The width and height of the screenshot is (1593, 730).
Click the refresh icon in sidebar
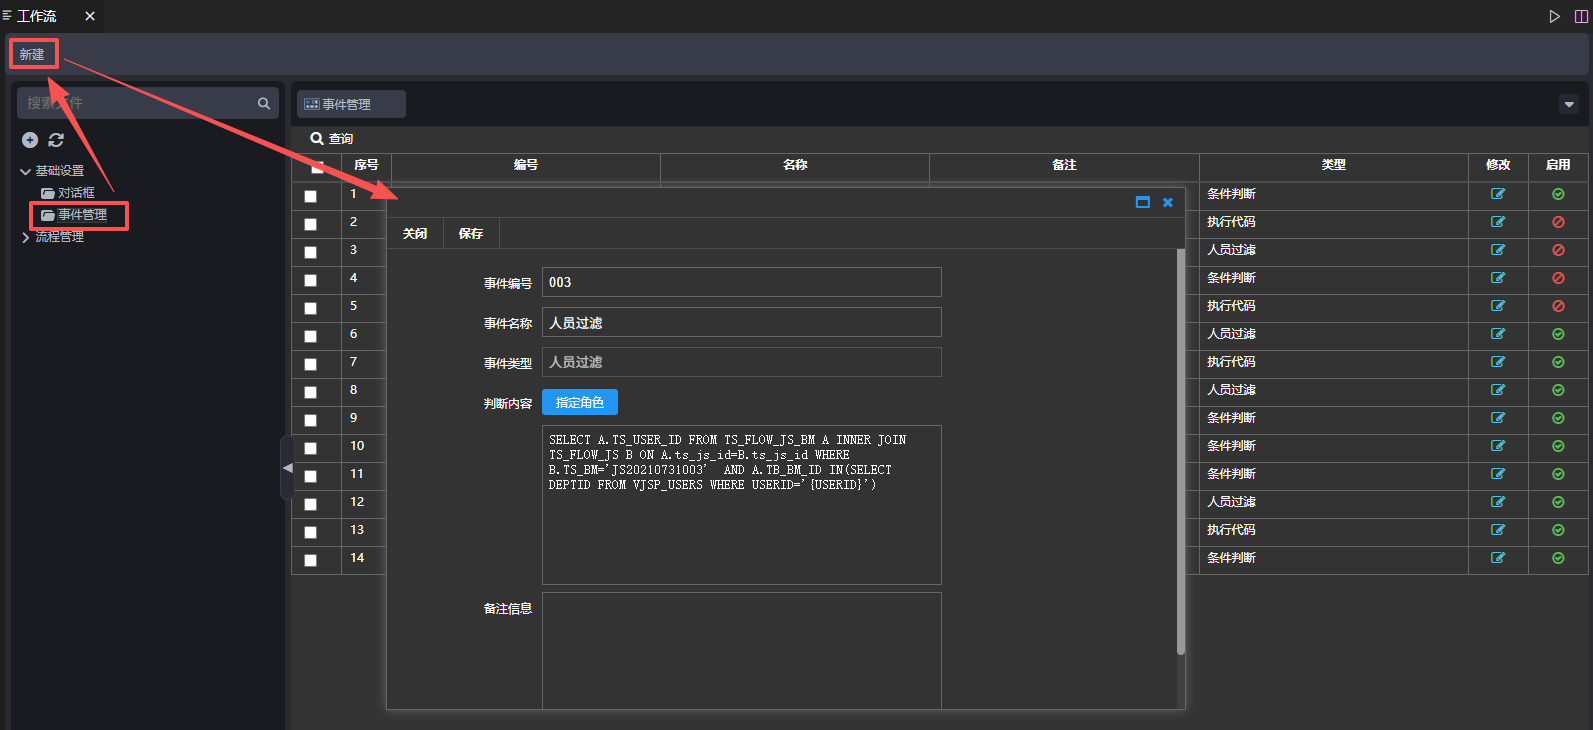[x=56, y=140]
